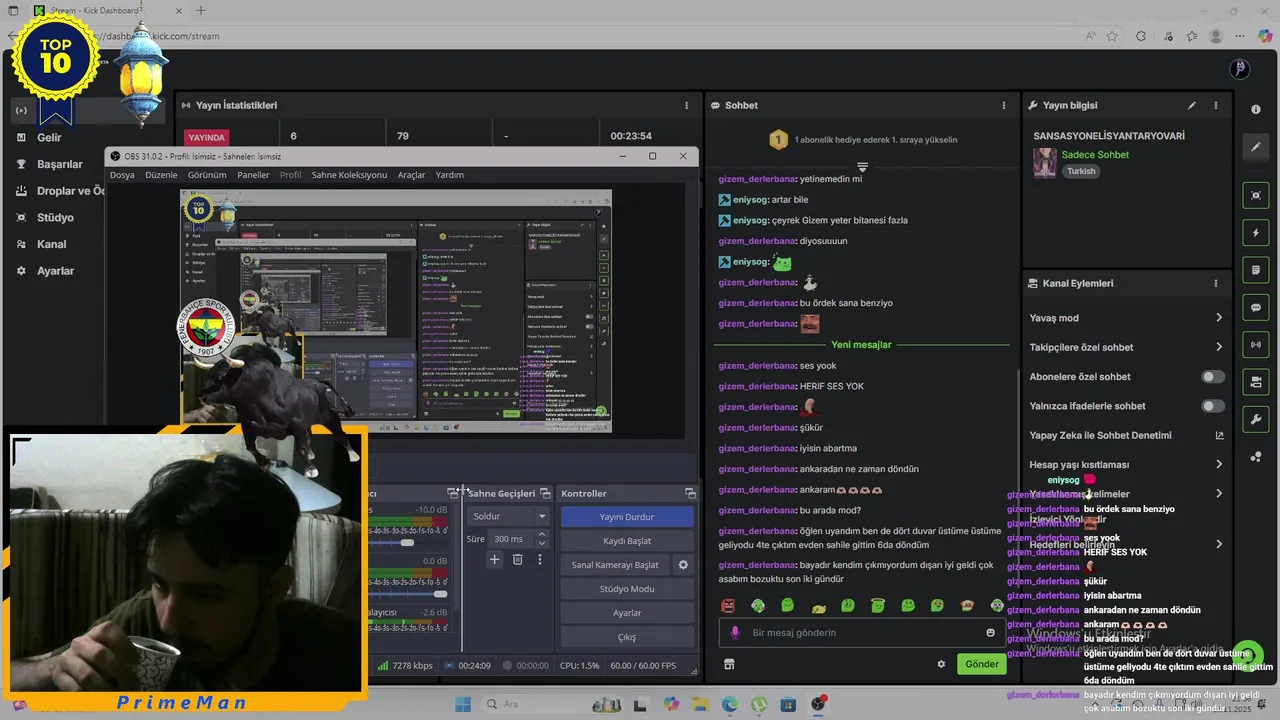Undock the Kontroller panel
Screen dimensions: 1280x720
(690, 494)
